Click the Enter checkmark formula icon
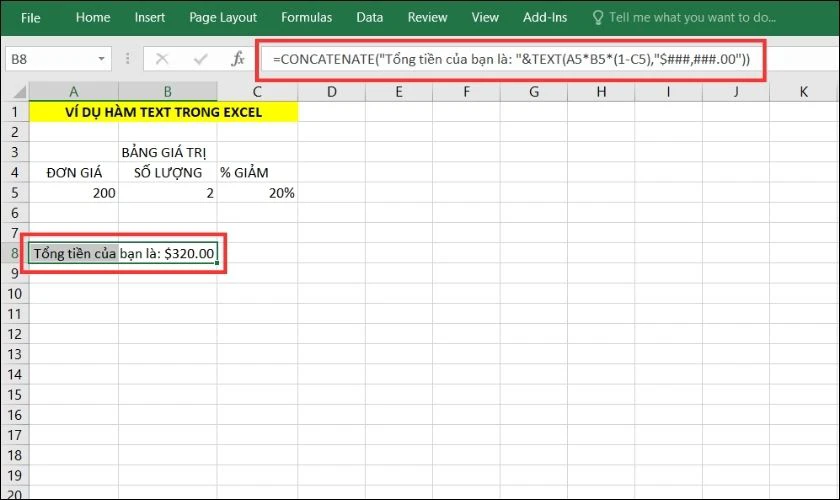This screenshot has width=840, height=500. coord(200,59)
